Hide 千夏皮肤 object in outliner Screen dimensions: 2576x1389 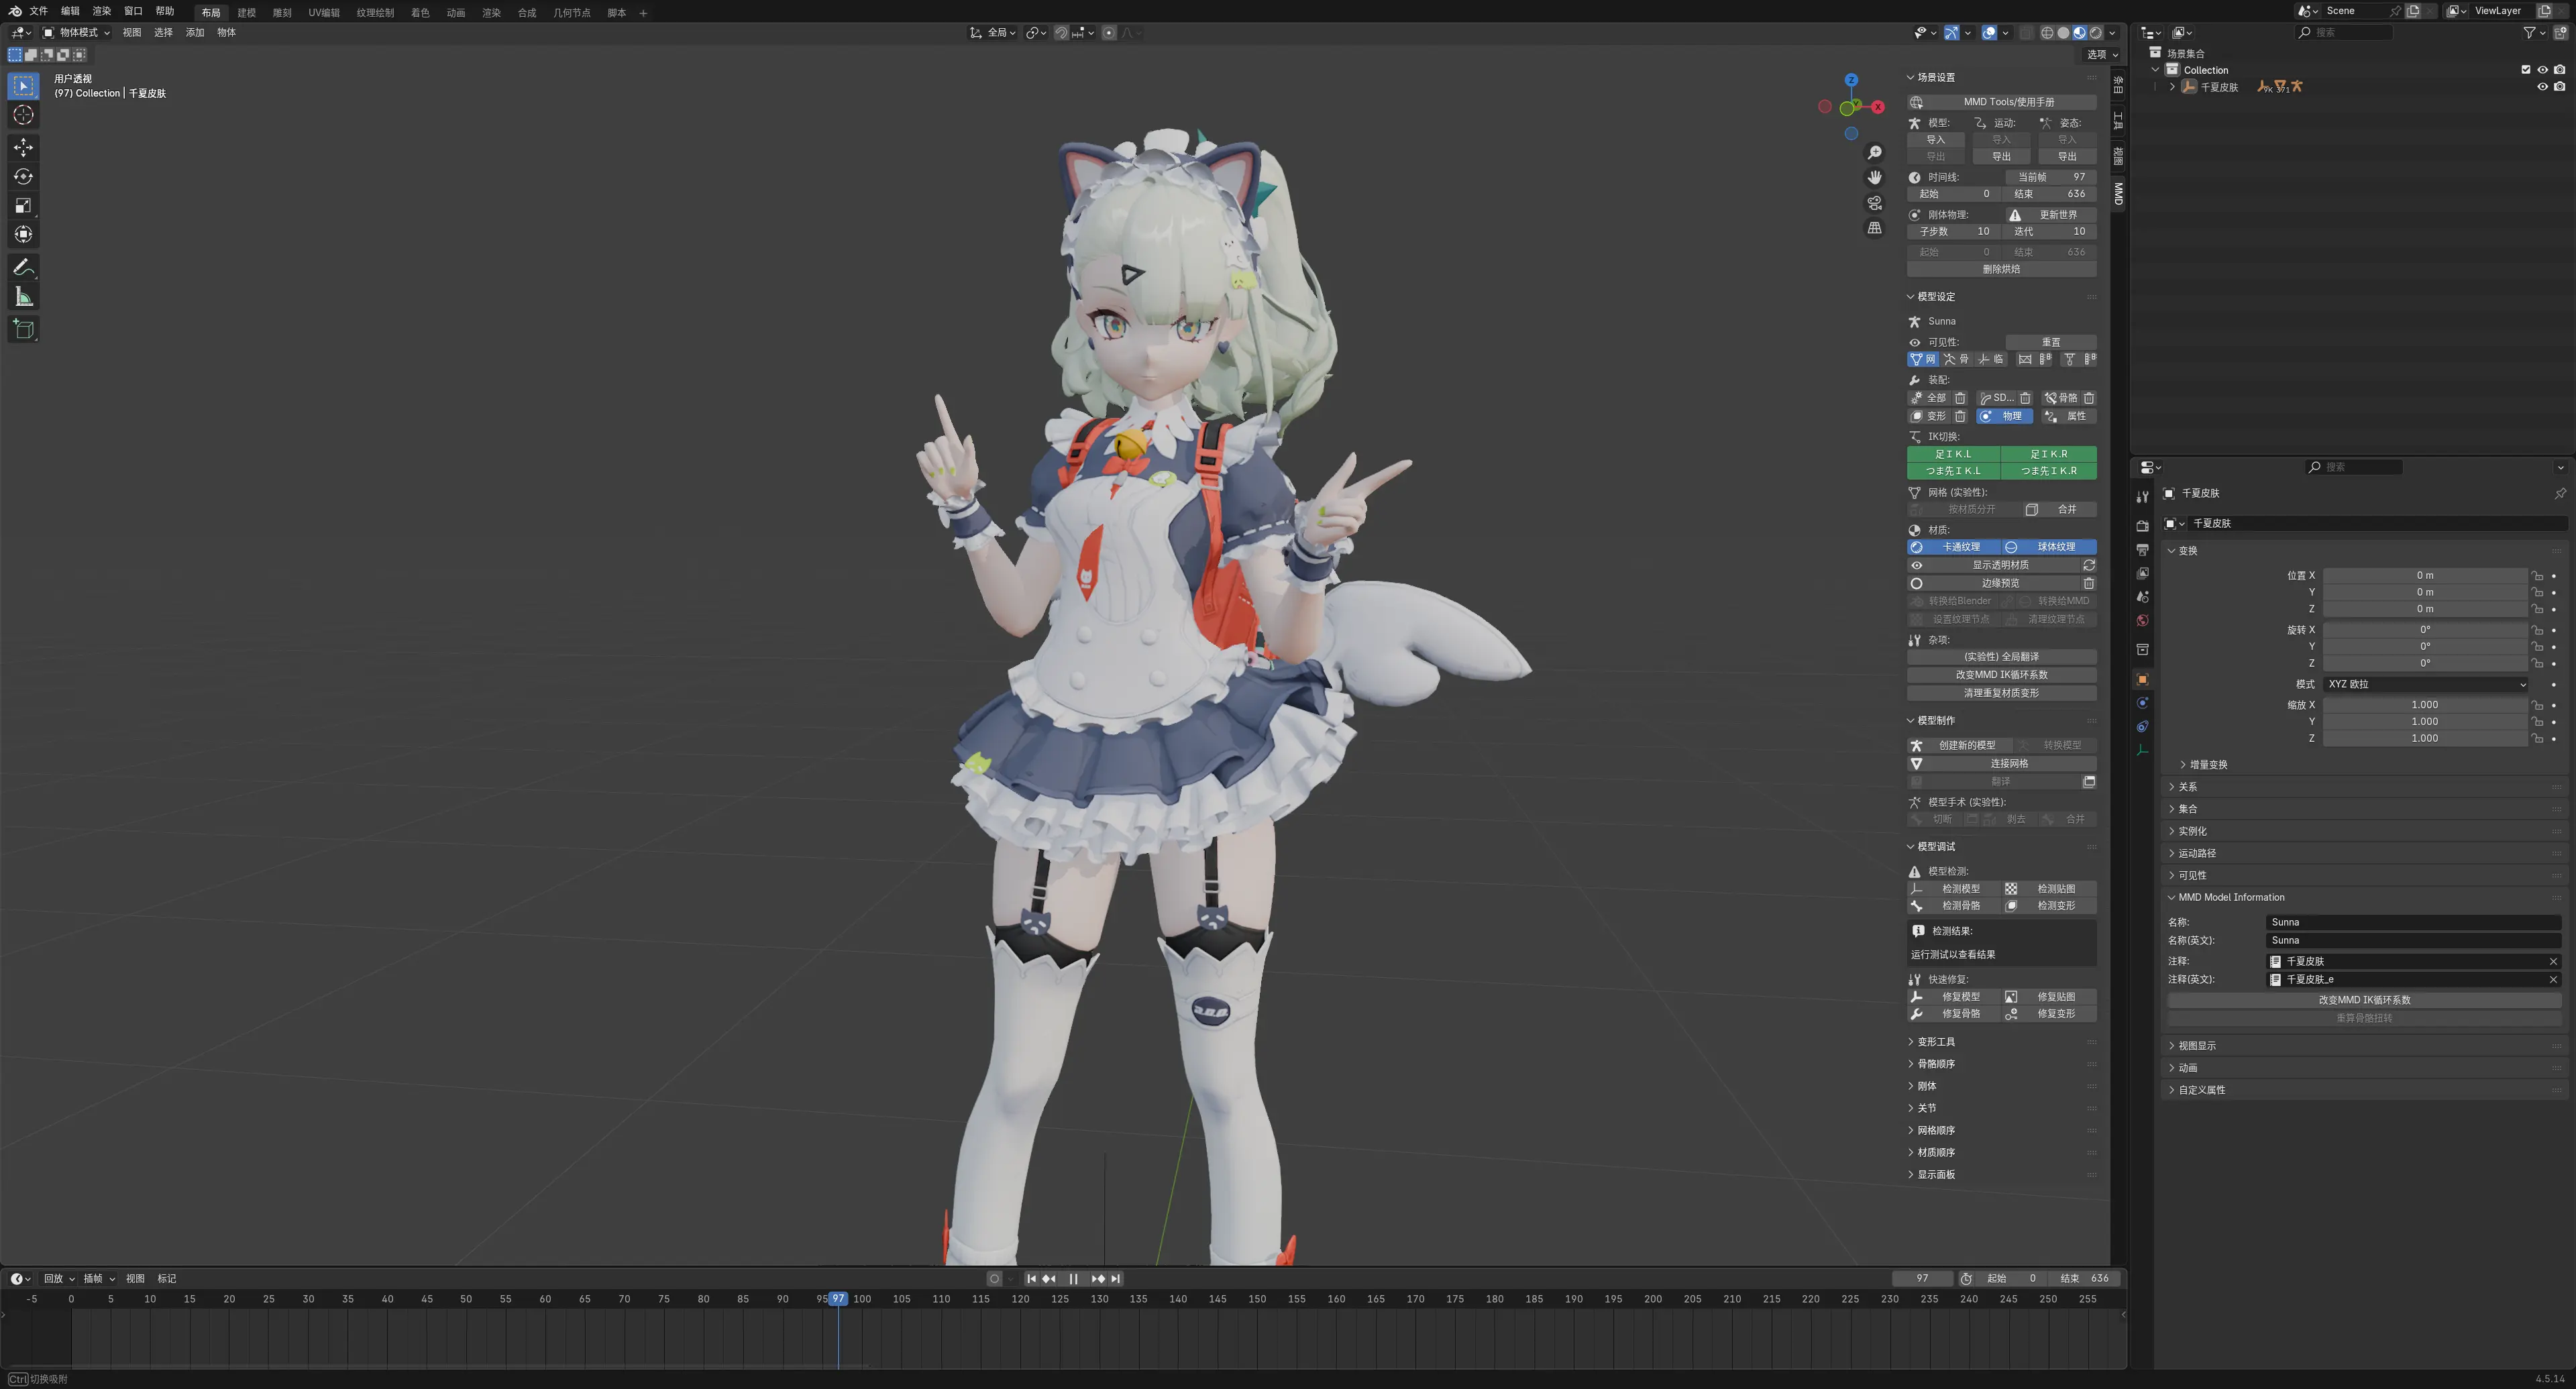coord(2542,87)
